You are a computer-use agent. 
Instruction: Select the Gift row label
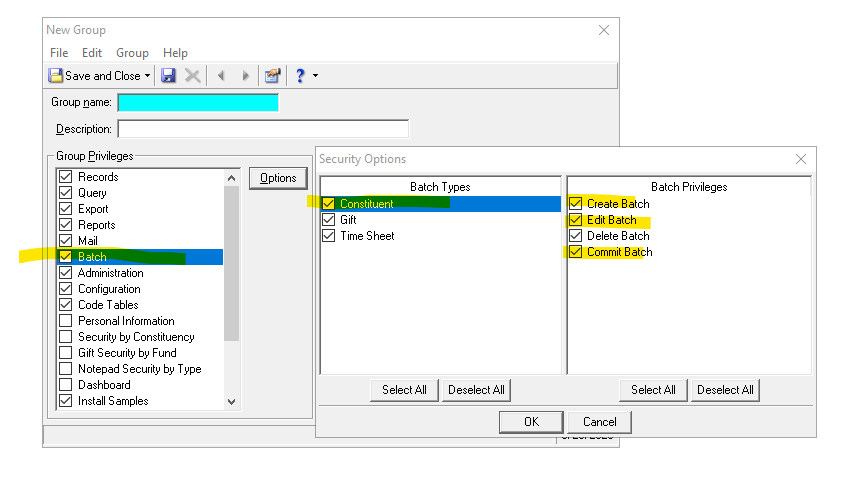coord(348,220)
